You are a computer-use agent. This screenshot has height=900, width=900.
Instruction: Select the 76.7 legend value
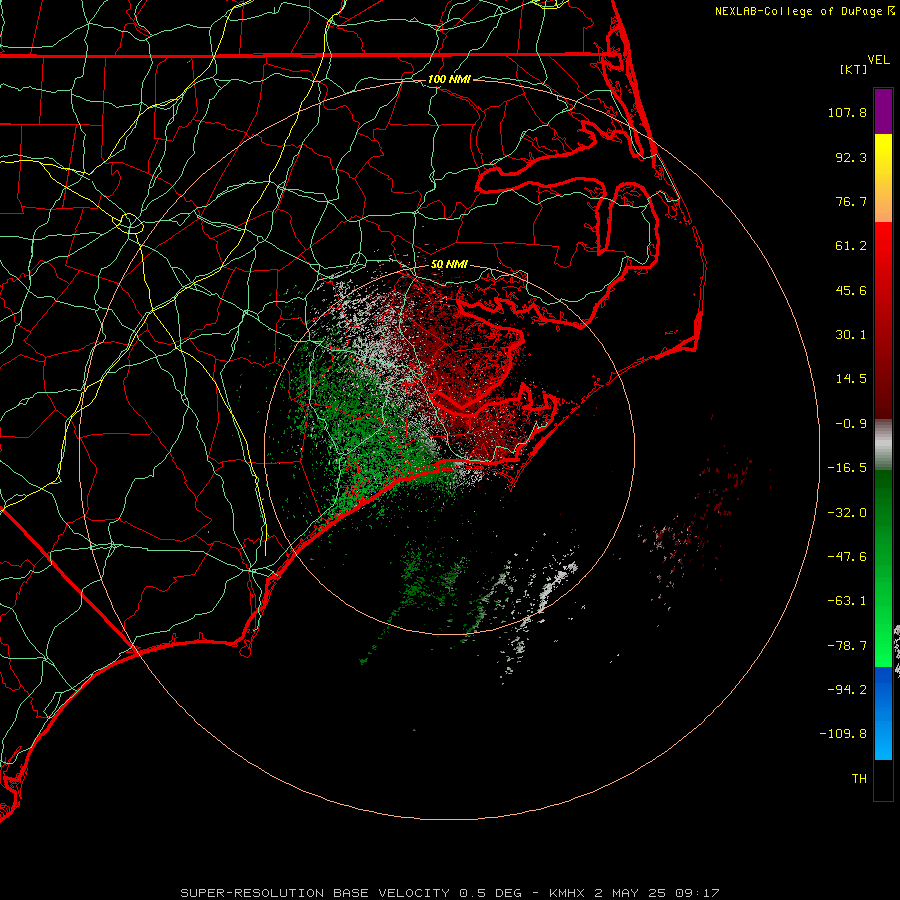pyautogui.click(x=851, y=201)
